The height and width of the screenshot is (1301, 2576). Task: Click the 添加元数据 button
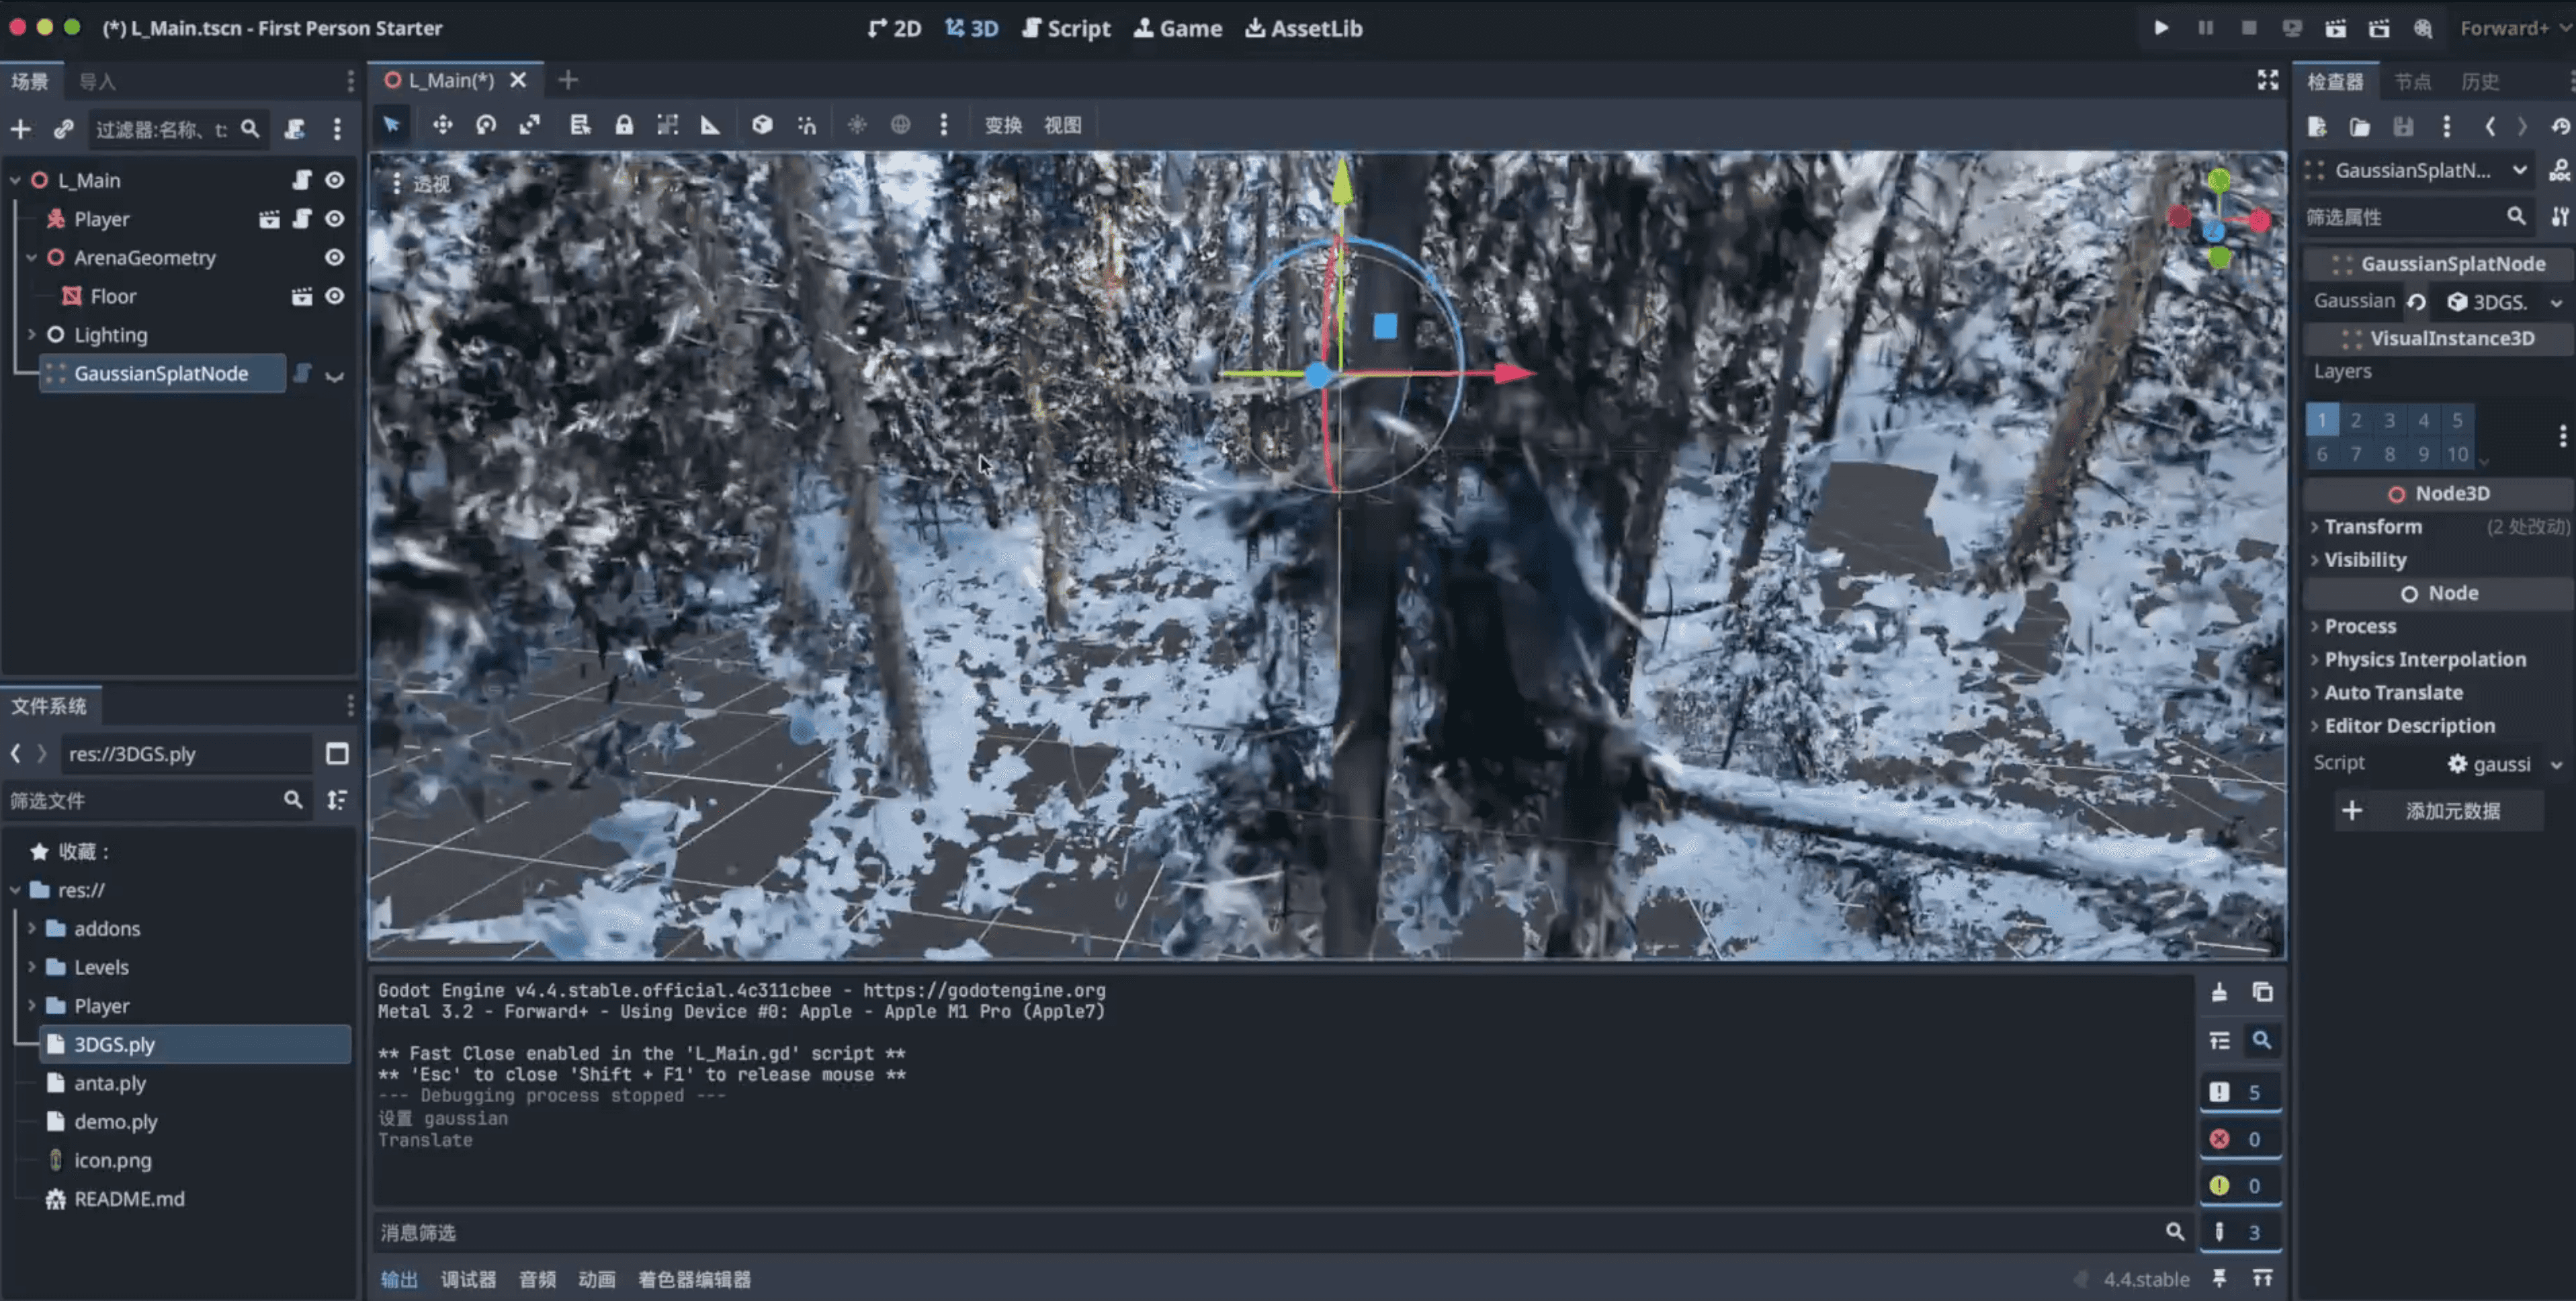(2439, 811)
